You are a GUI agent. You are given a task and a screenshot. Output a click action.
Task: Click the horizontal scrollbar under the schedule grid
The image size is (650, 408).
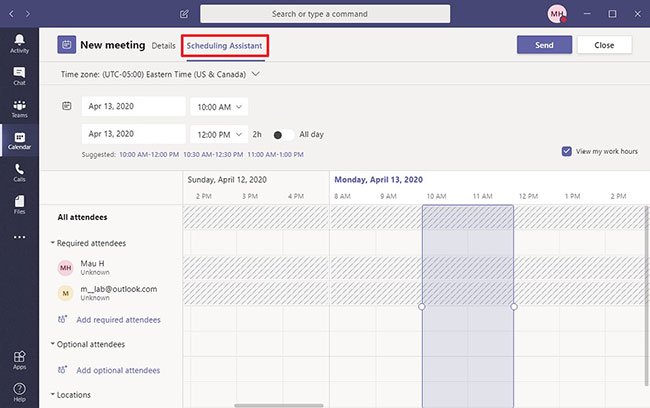[279, 406]
